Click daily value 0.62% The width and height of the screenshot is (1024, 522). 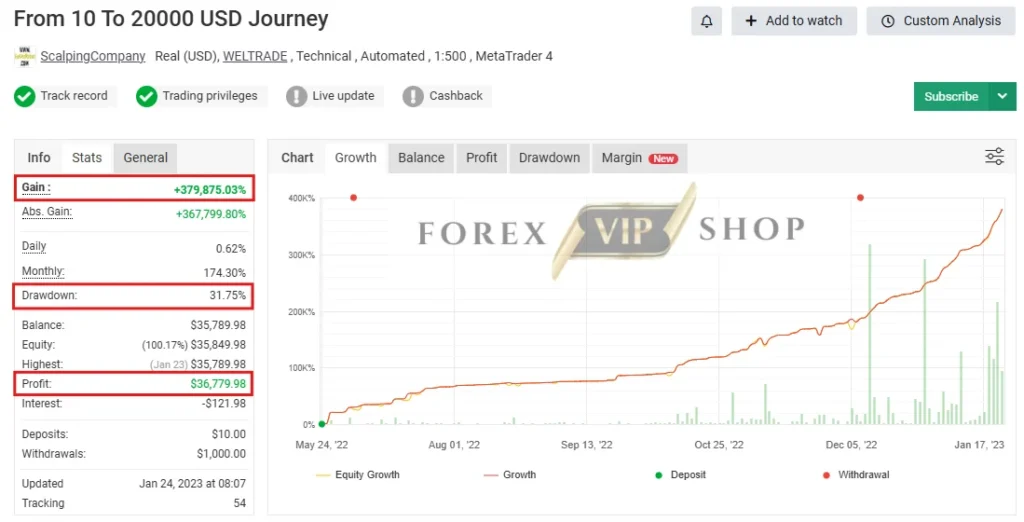click(231, 249)
